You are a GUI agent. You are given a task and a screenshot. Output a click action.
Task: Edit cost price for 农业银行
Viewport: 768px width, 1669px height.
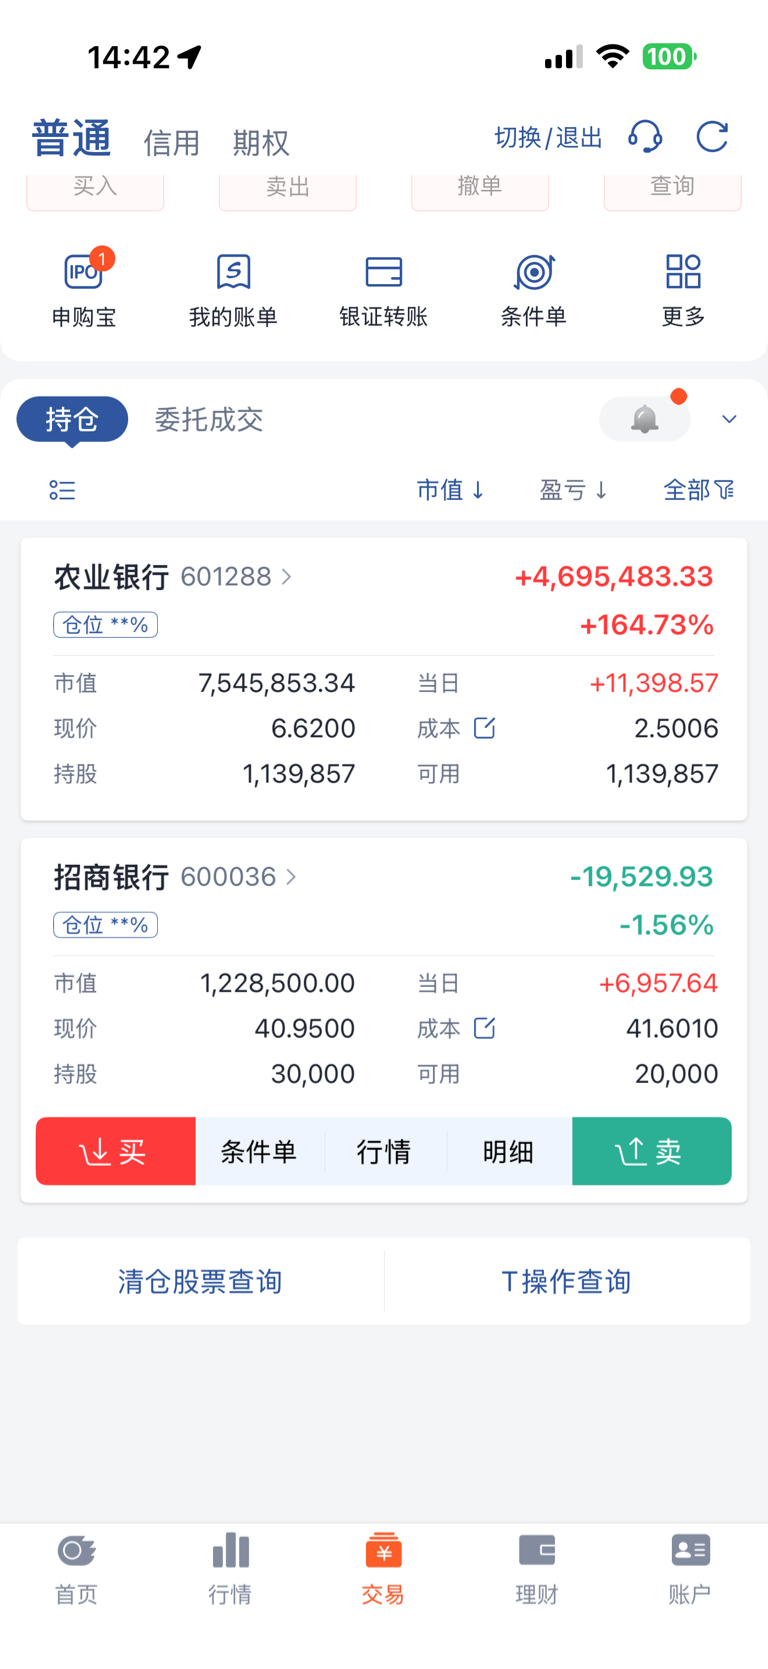[484, 728]
